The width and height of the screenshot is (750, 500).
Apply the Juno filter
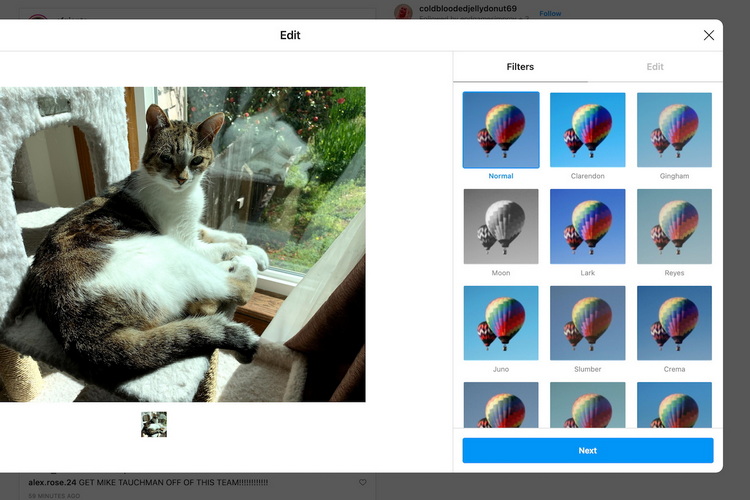pyautogui.click(x=501, y=323)
